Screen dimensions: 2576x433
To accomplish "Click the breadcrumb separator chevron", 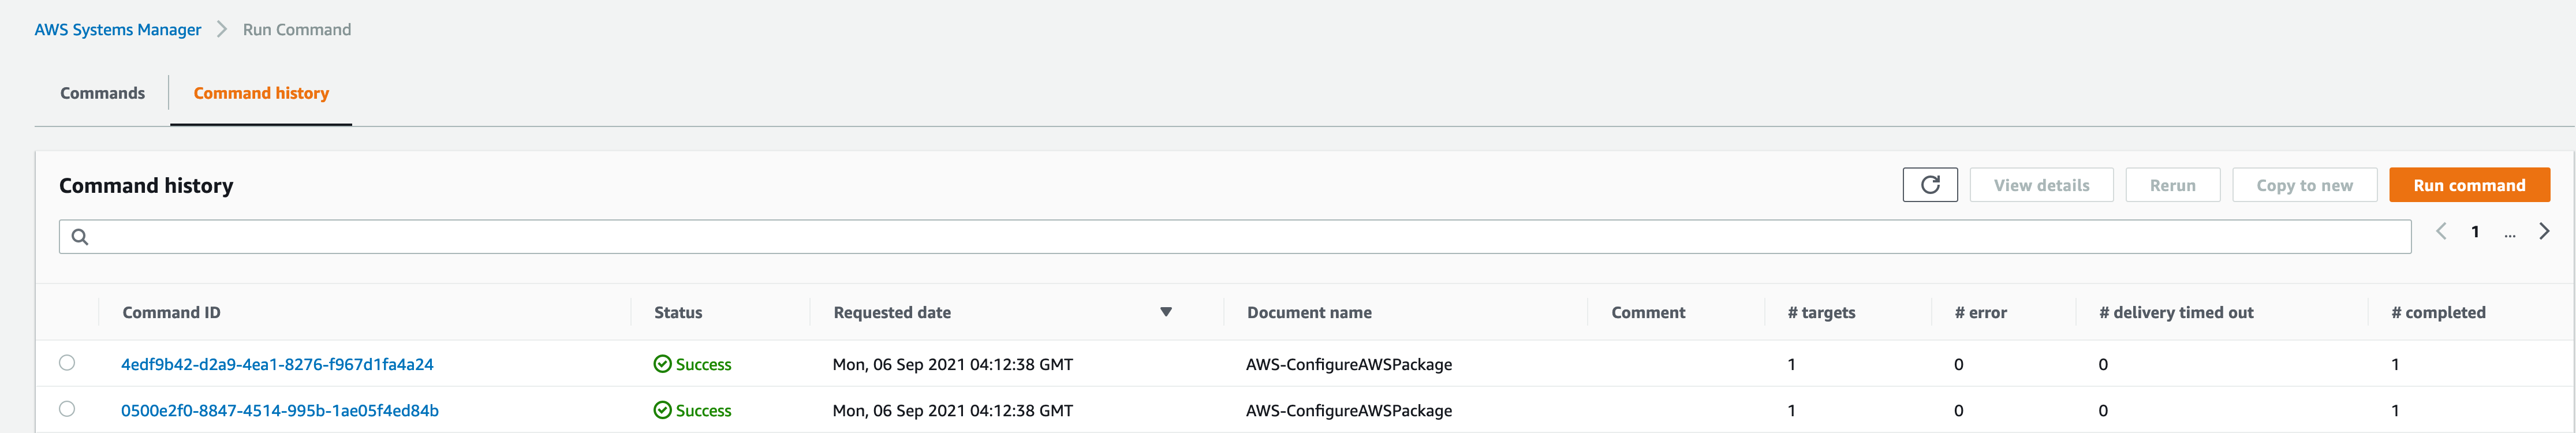I will (x=222, y=30).
